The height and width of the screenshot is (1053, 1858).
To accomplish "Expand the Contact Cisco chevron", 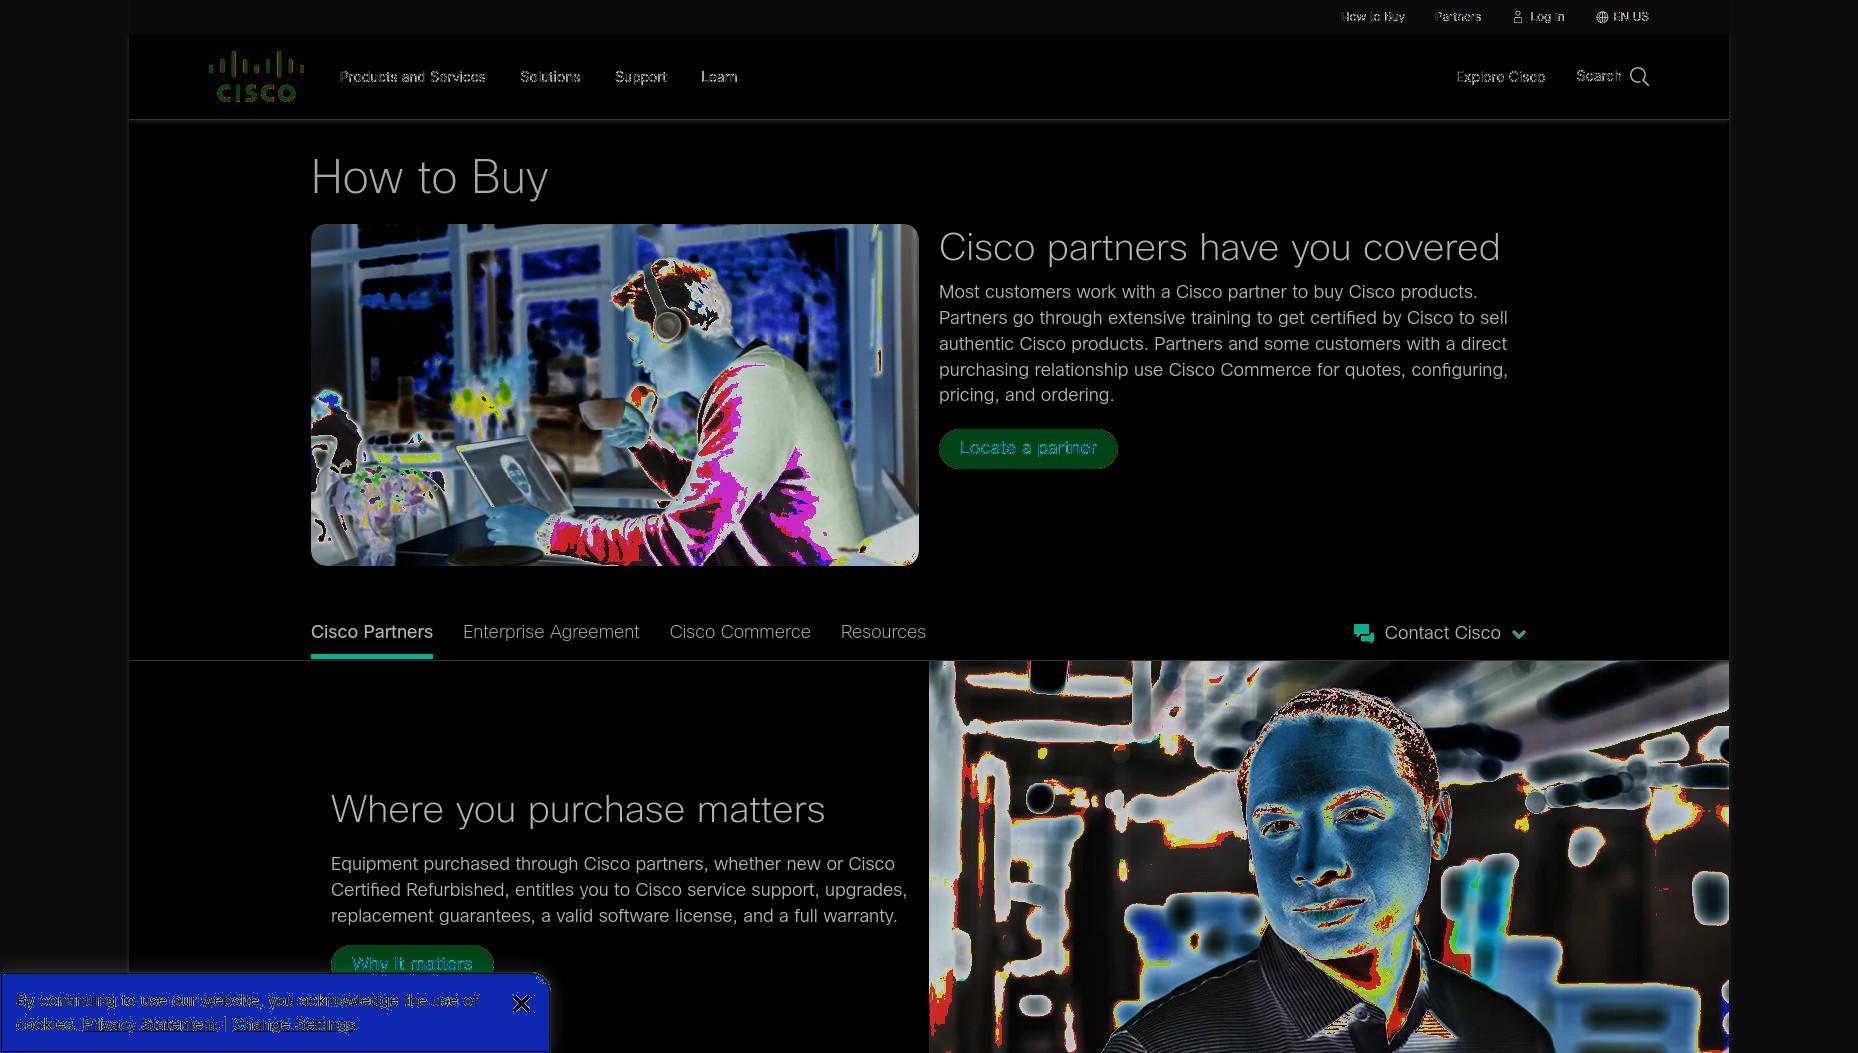I will 1519,634.
